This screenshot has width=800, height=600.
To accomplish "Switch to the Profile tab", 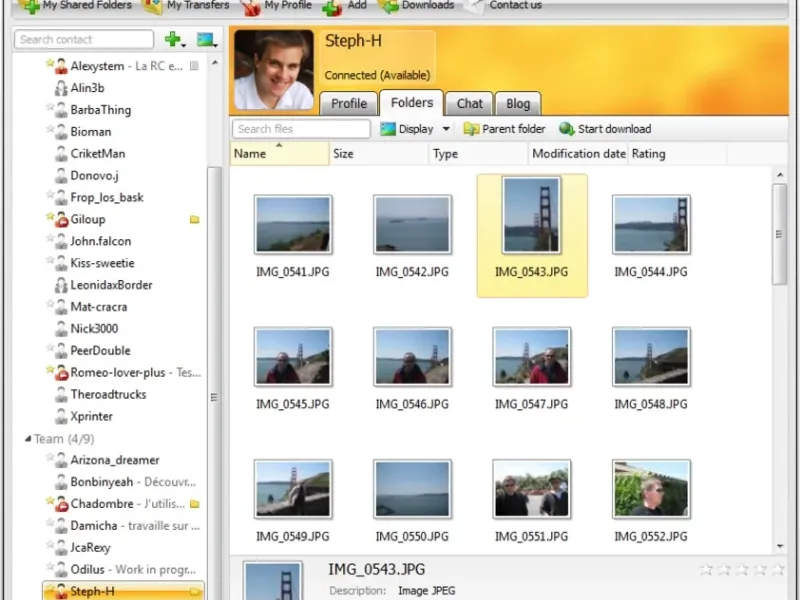I will coord(349,103).
